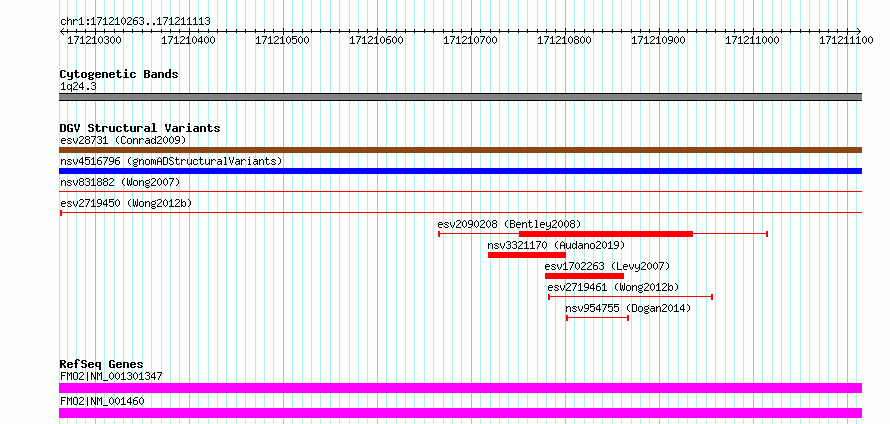Open nsv831882 (Wong2007) label
The image size is (890, 424).
[x=120, y=182]
